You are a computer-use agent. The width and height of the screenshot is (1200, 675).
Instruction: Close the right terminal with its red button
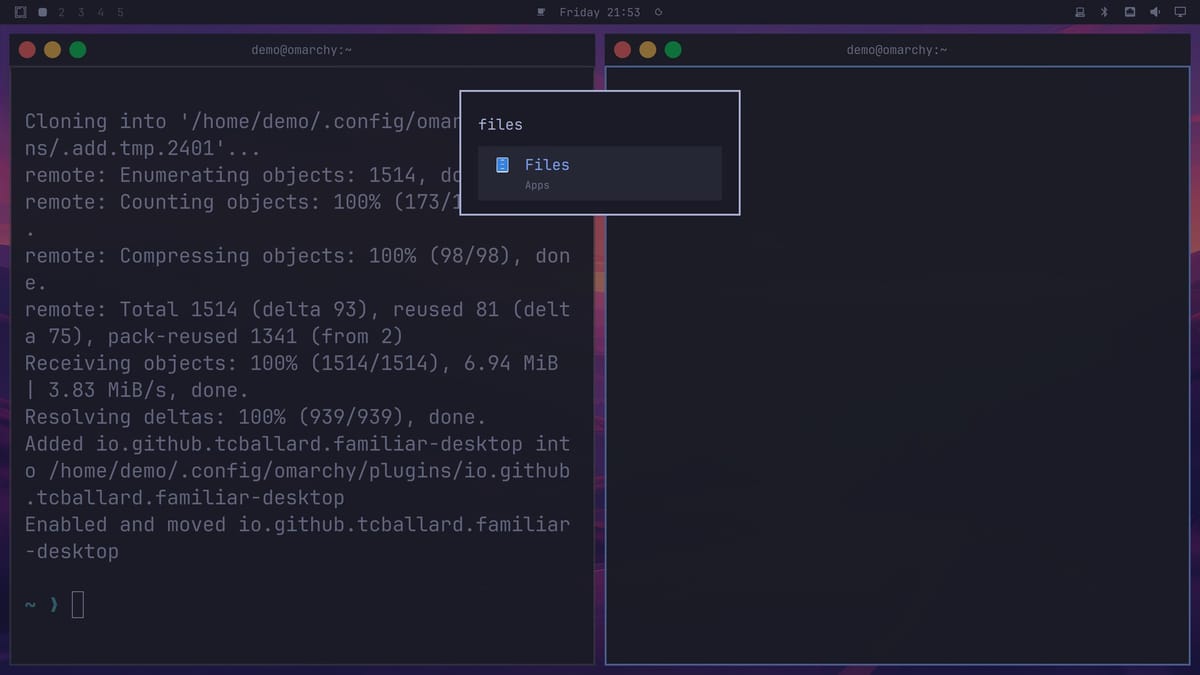coord(622,50)
